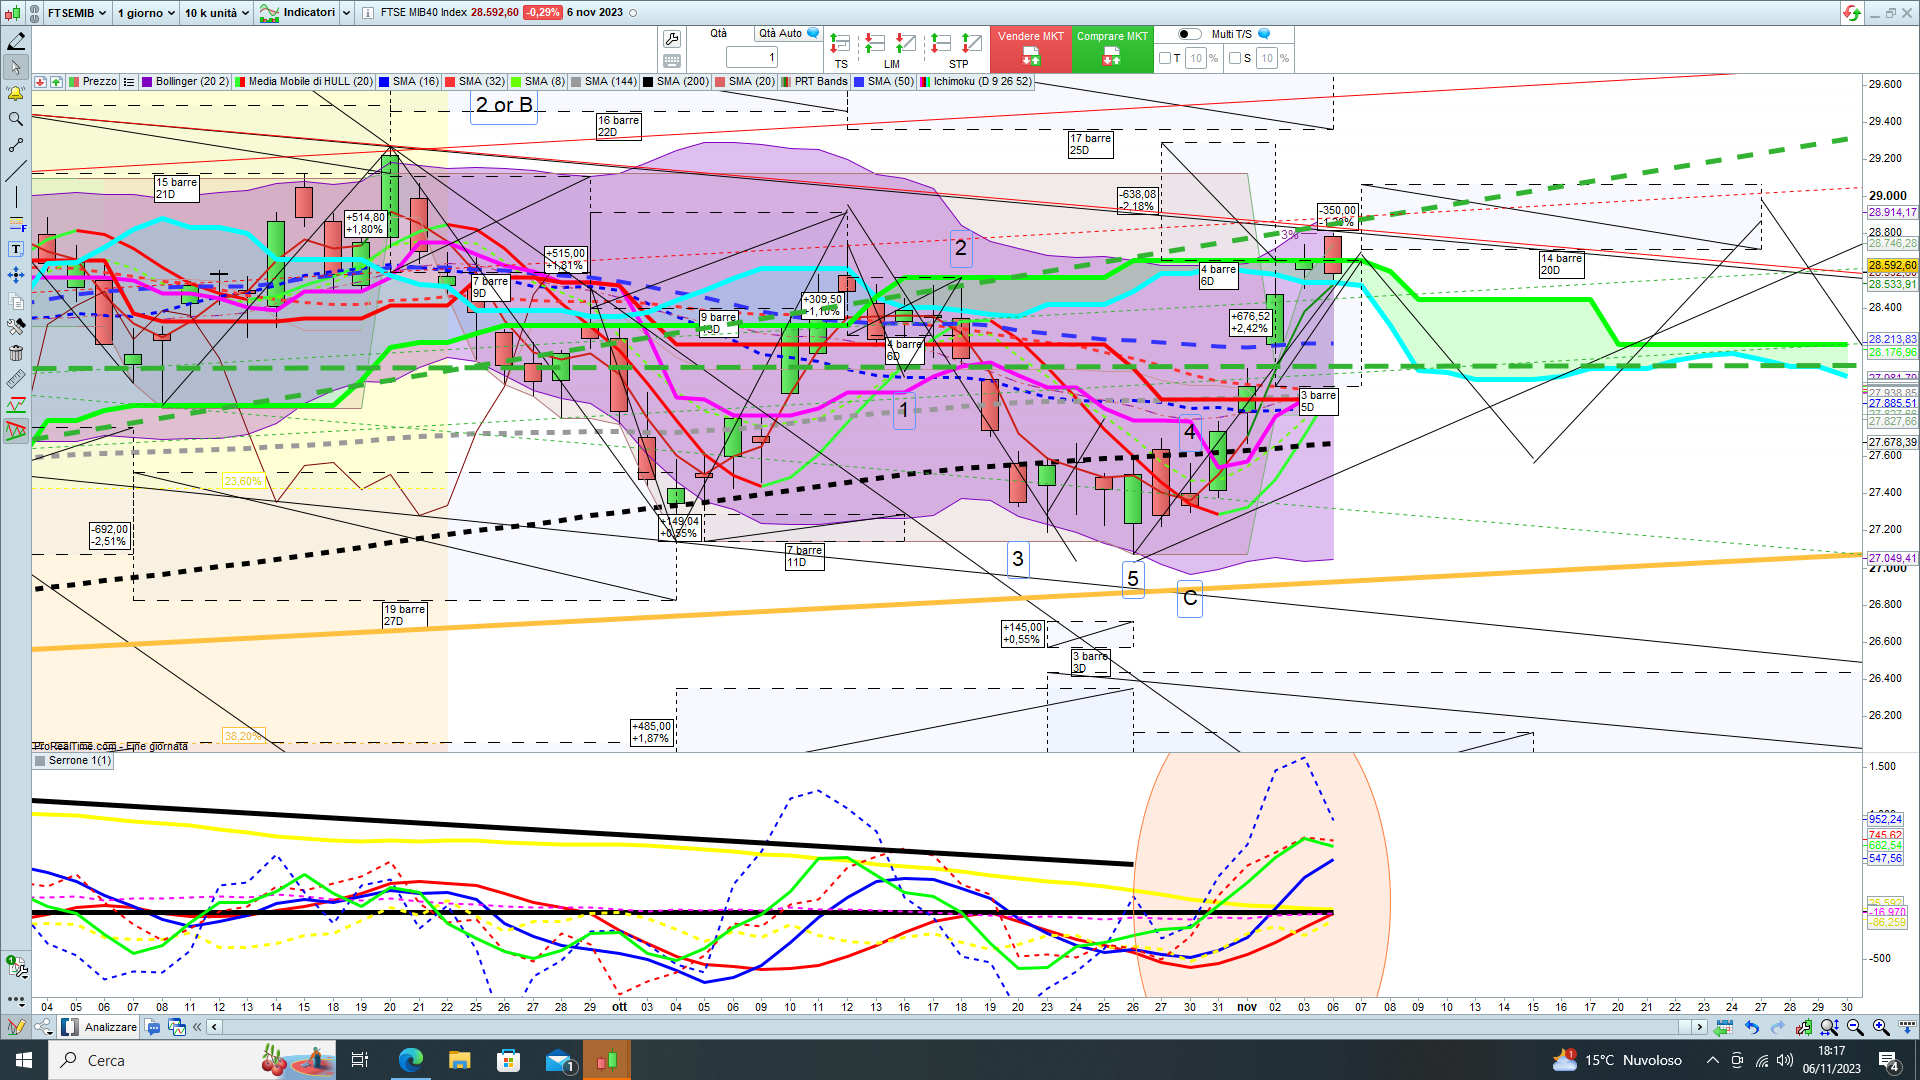The width and height of the screenshot is (1920, 1080).
Task: Select the copy objects tool
Action: tap(16, 301)
